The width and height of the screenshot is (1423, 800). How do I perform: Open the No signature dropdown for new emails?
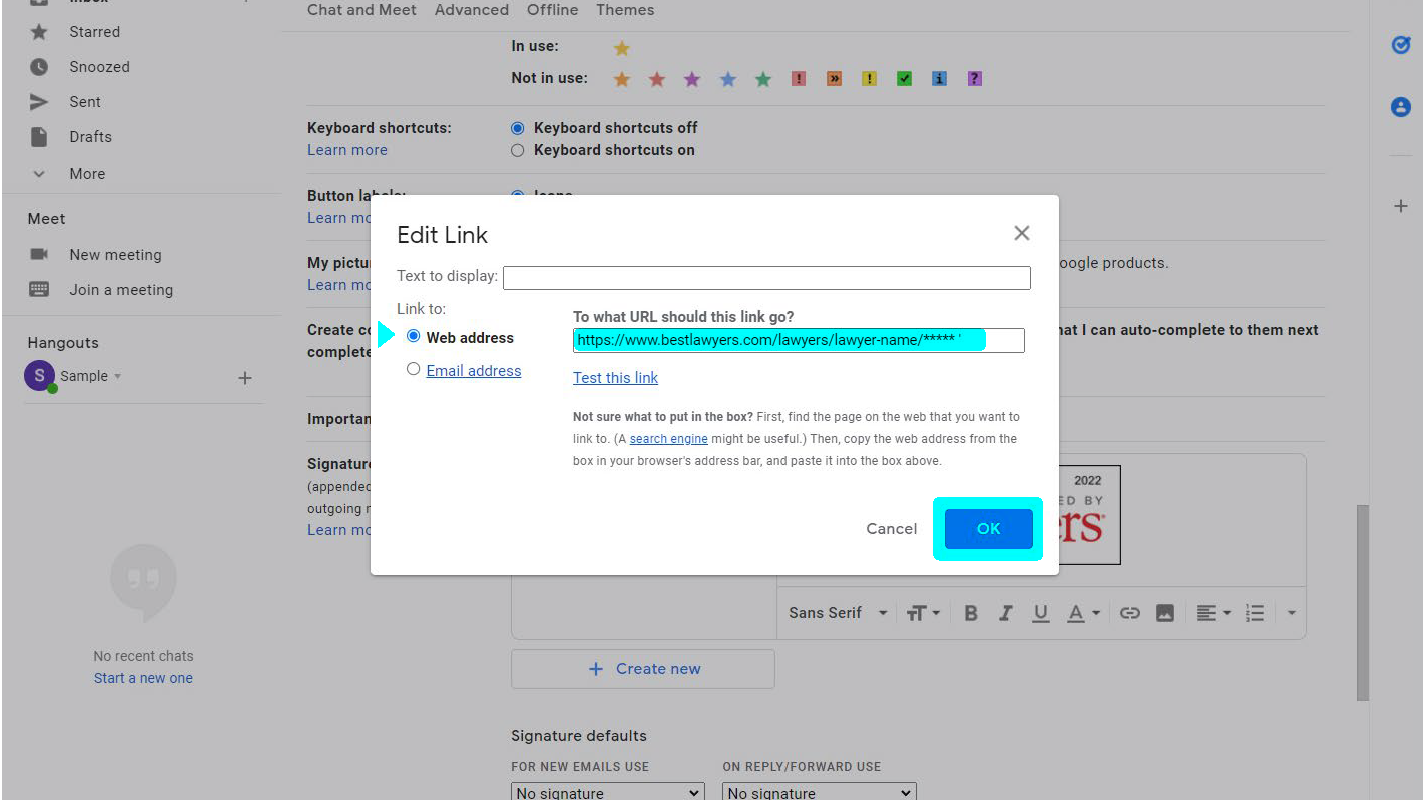click(607, 791)
